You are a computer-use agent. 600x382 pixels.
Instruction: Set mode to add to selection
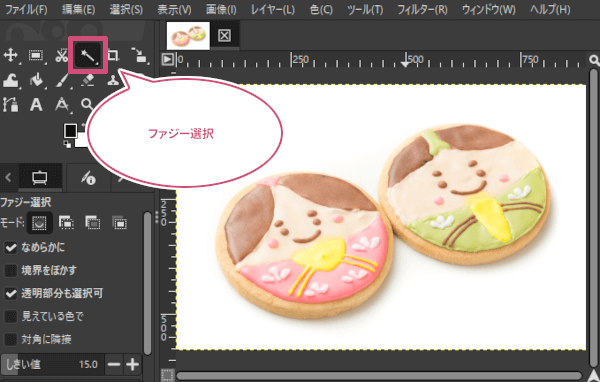click(x=66, y=222)
